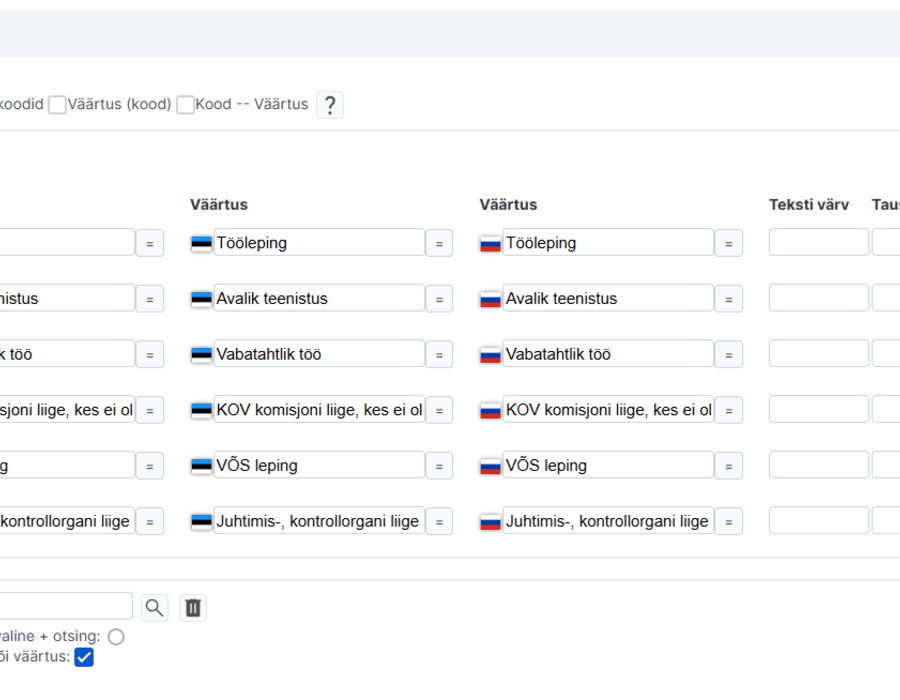
Task: Click the magnifier search icon
Action: 154,608
